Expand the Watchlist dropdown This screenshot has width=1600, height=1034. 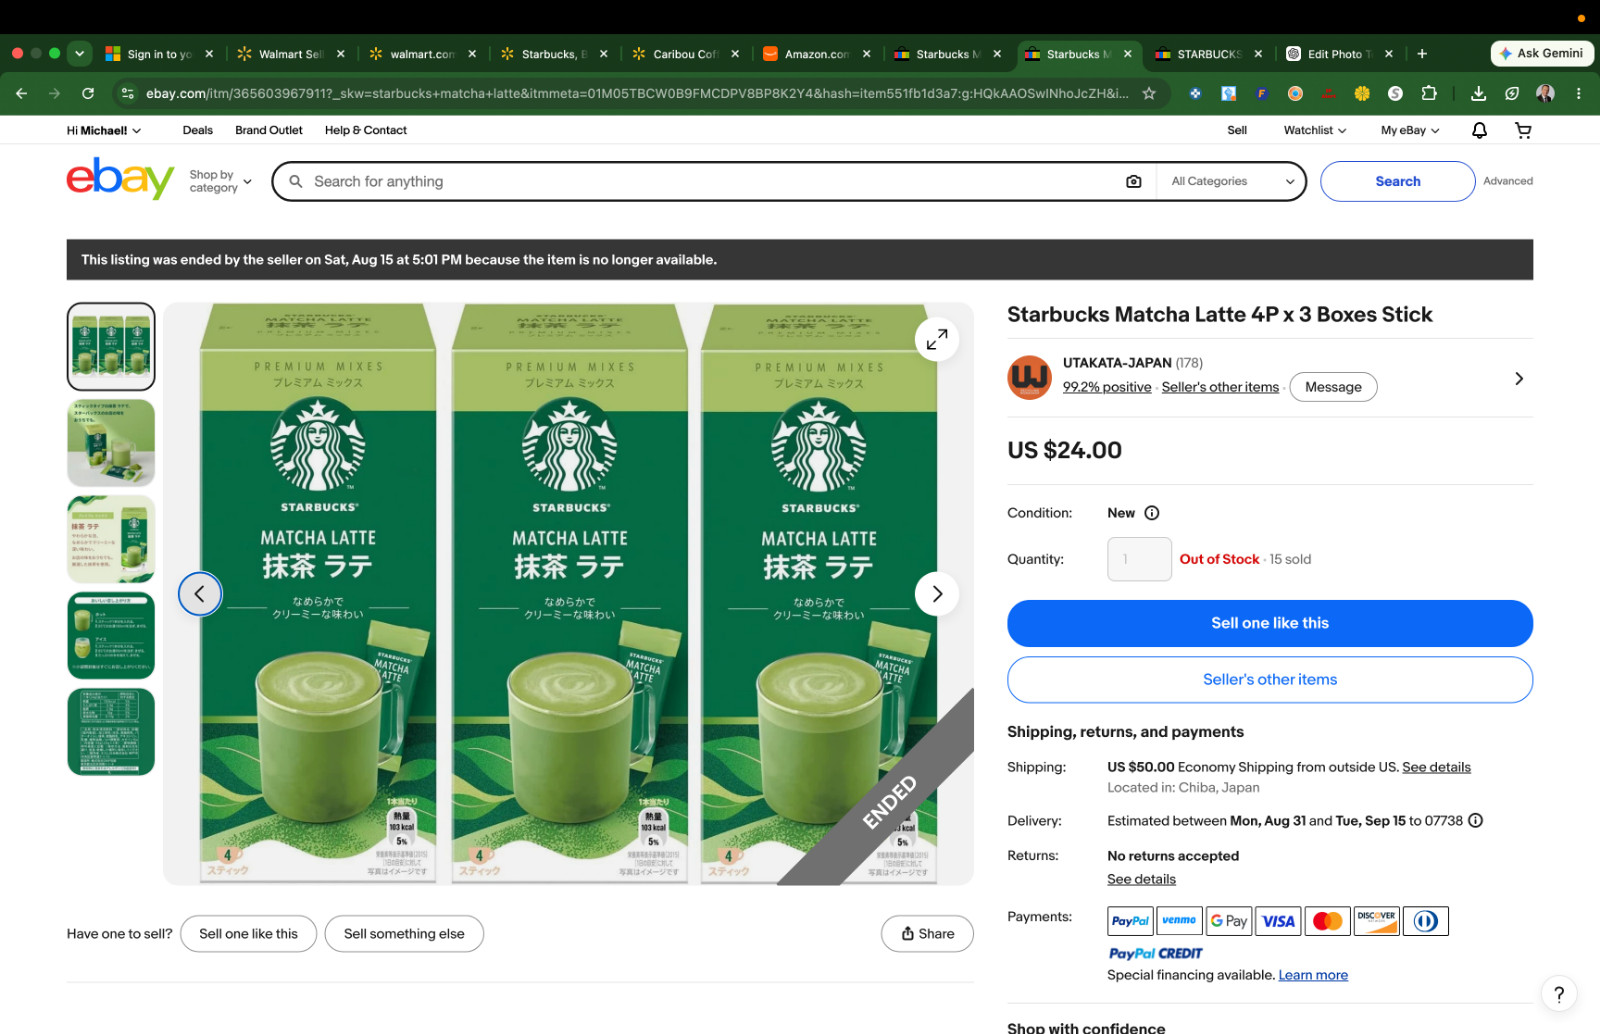(x=1315, y=130)
